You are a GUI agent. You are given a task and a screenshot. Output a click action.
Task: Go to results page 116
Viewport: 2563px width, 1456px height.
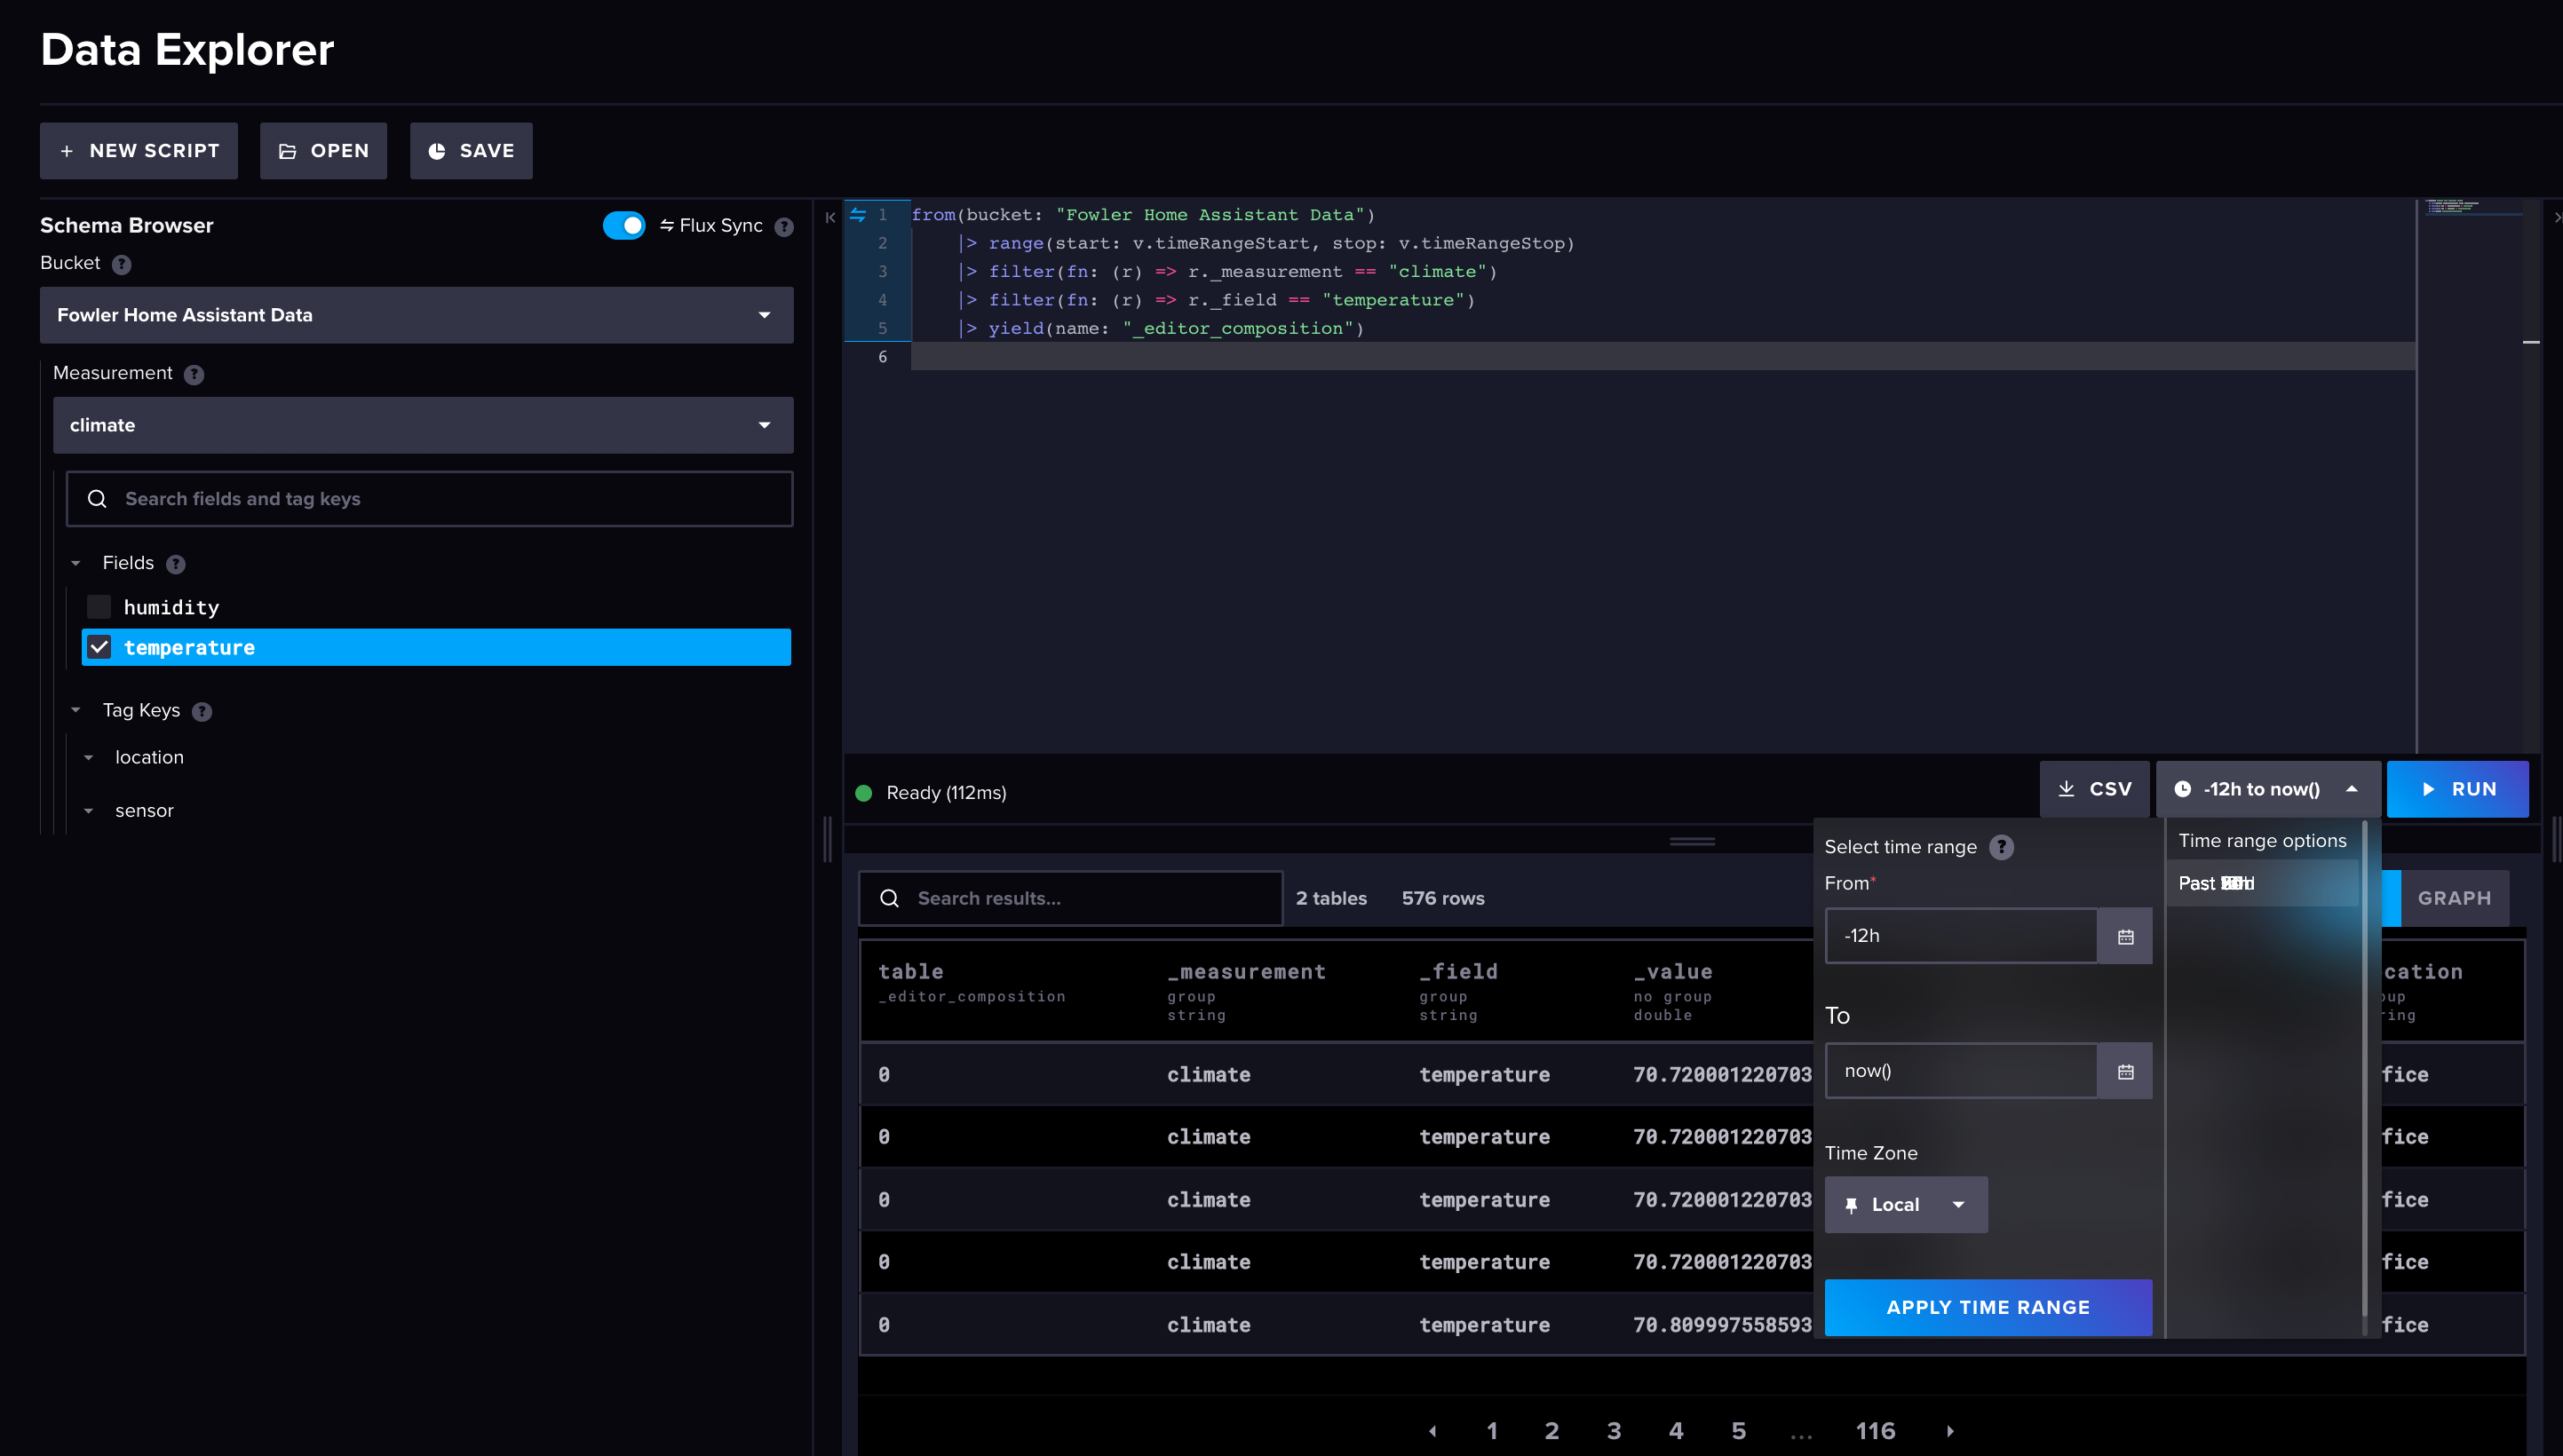[x=1876, y=1430]
